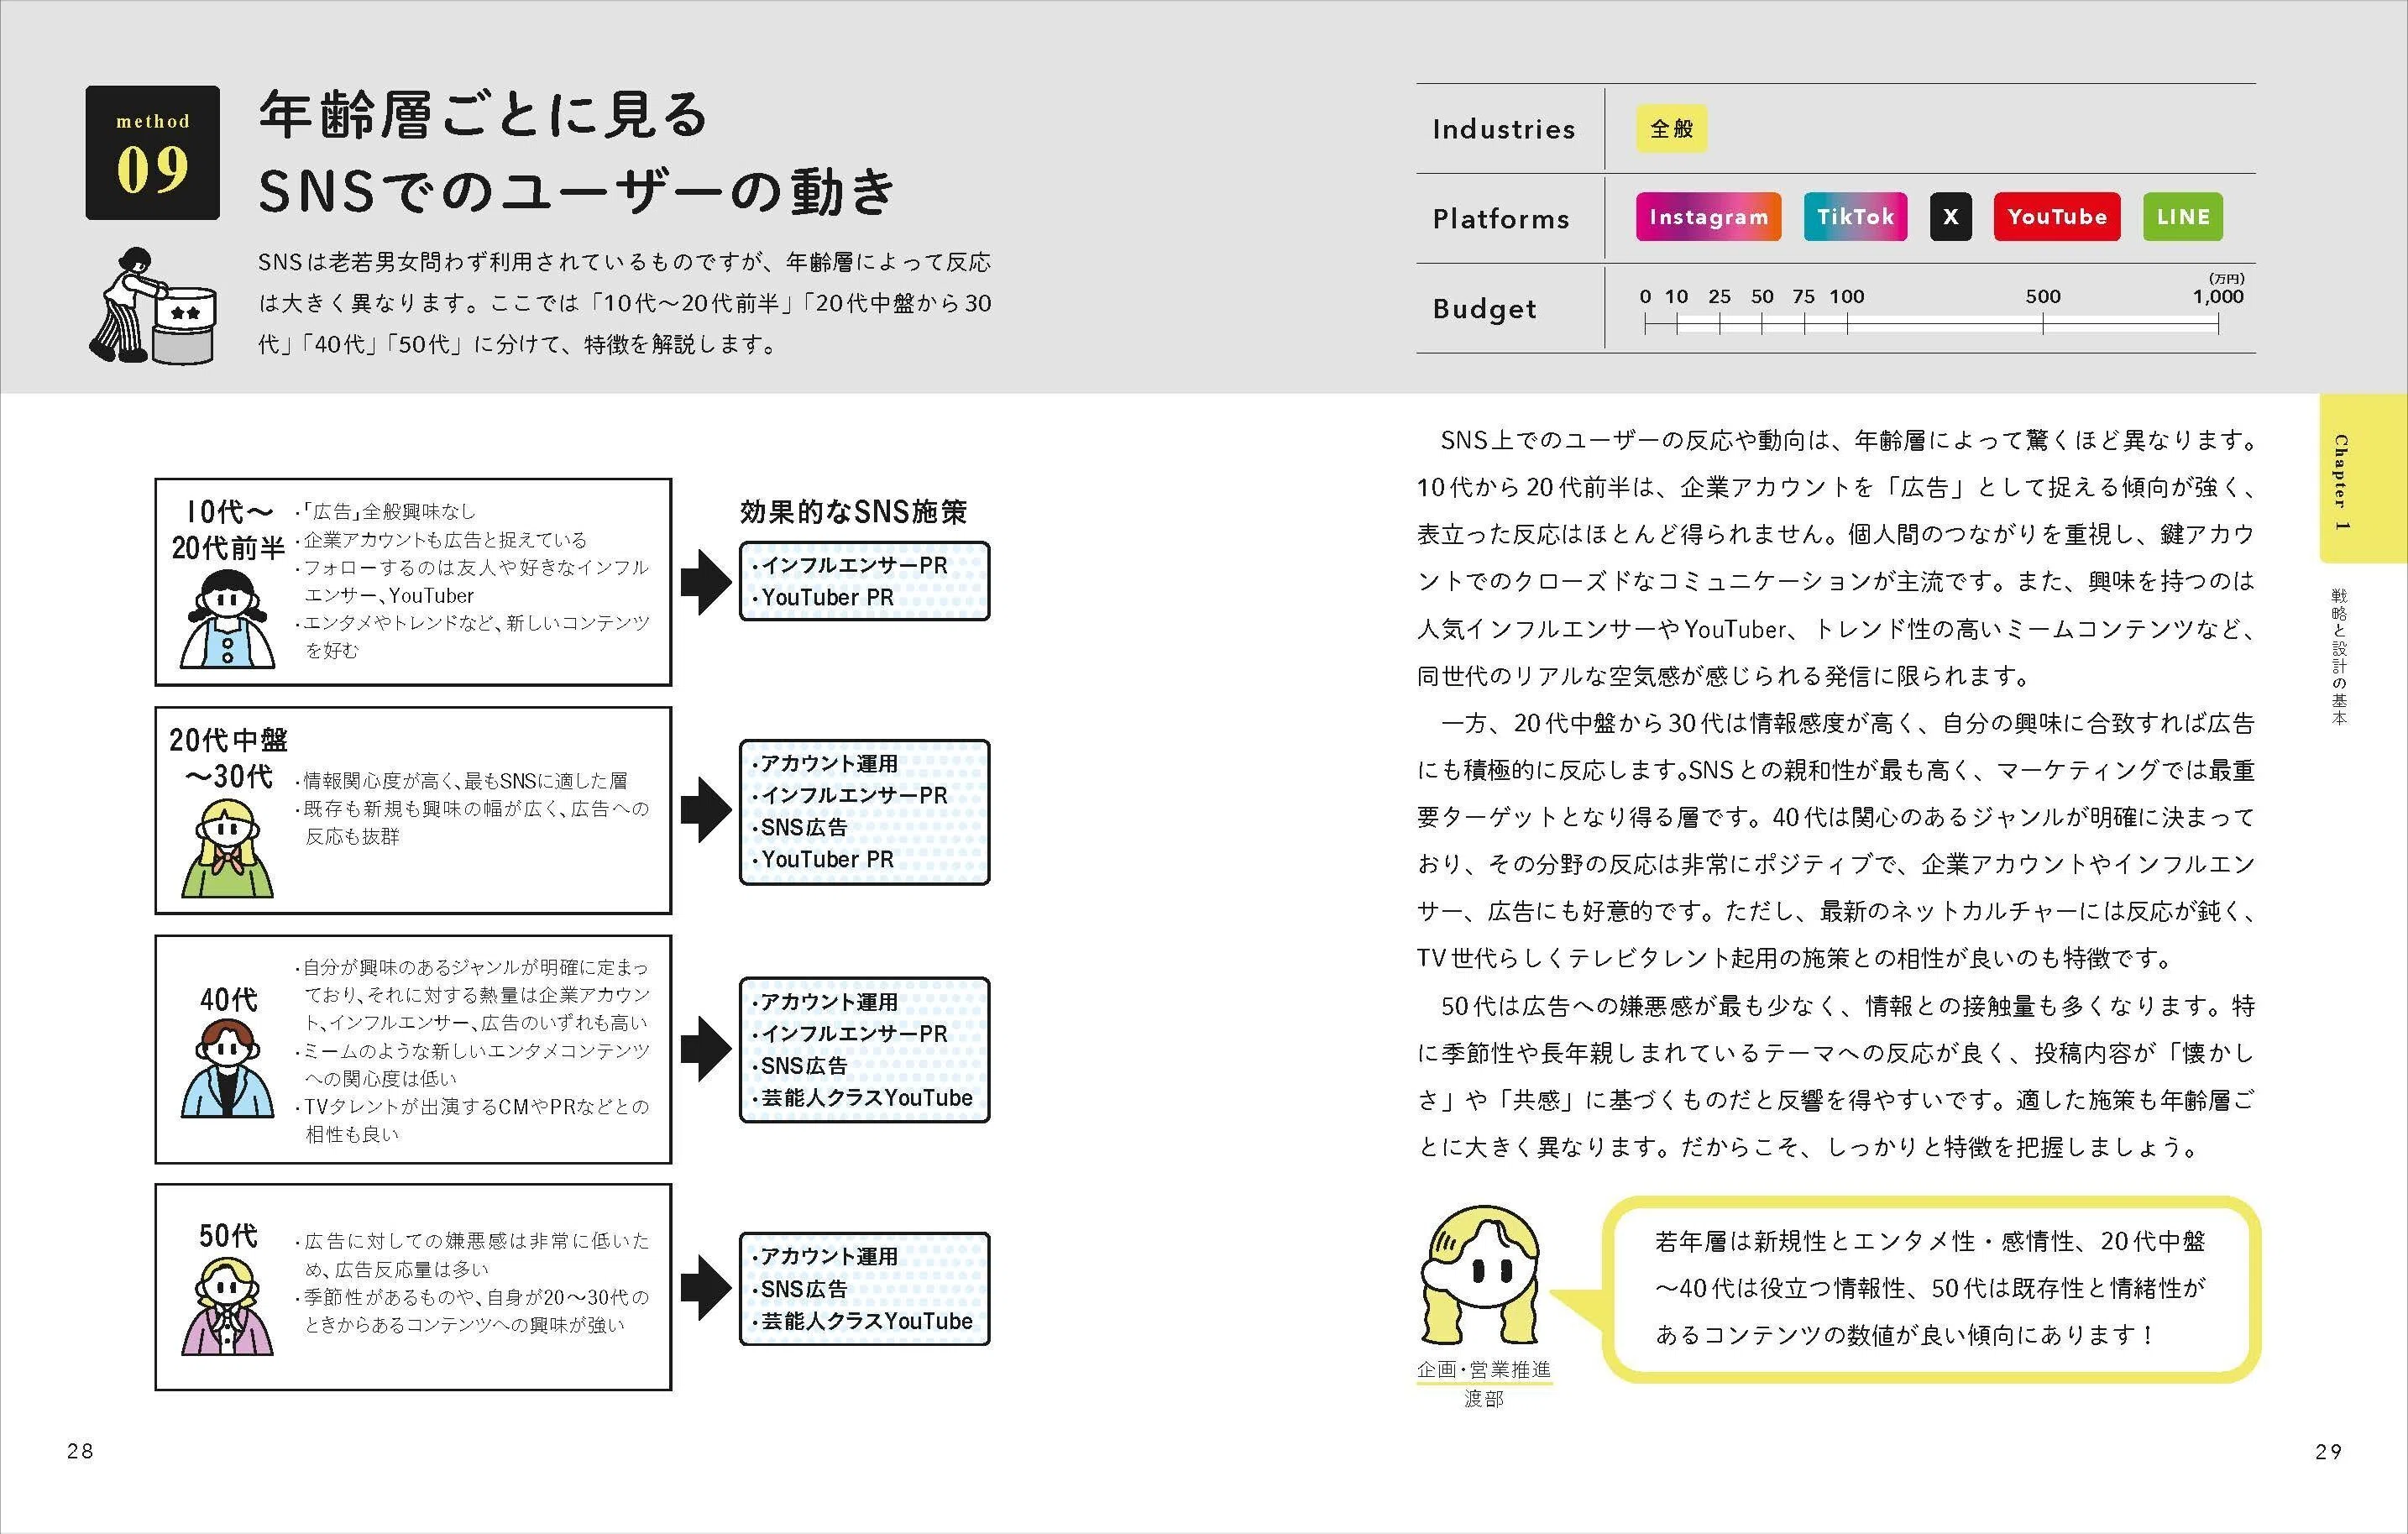Screen dimensions: 2408x1534
Task: Click the arrow beside the 10代〜20代前半 box
Action: [706, 582]
